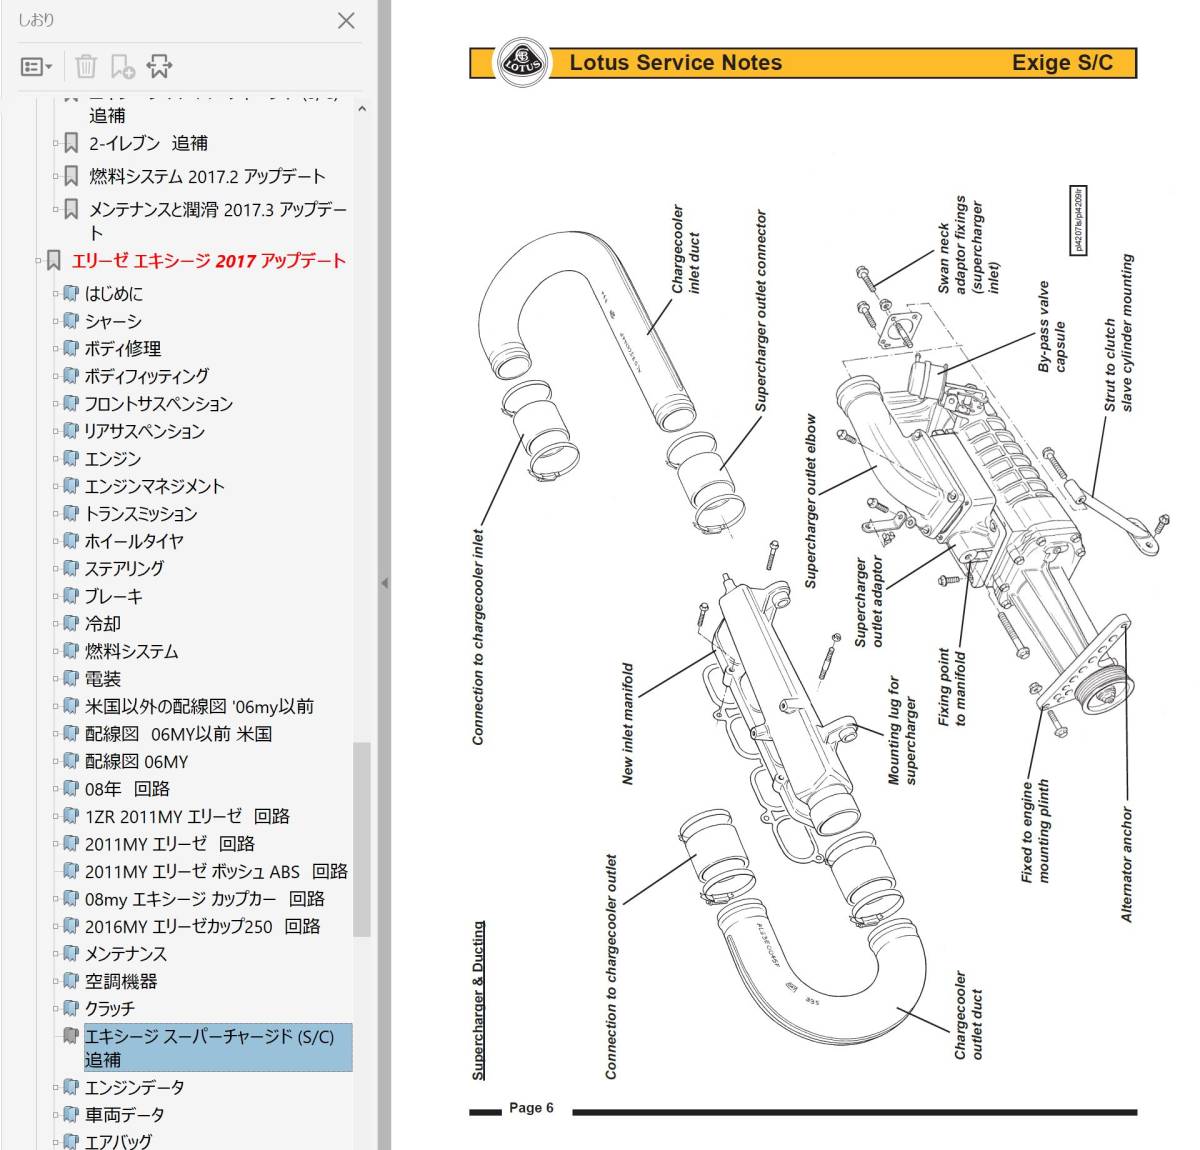Click the 'Alternator anchor' diagram label
Viewport: 1200px width, 1150px height.
[1127, 864]
